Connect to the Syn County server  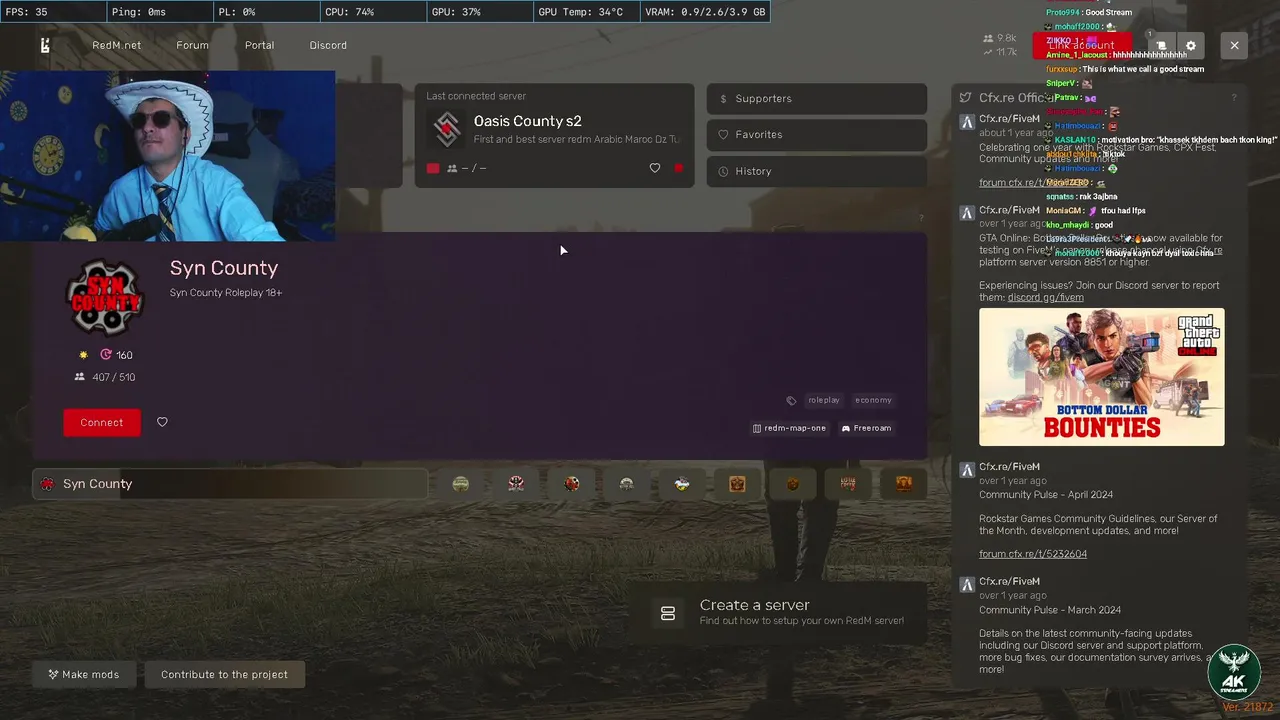(x=102, y=423)
